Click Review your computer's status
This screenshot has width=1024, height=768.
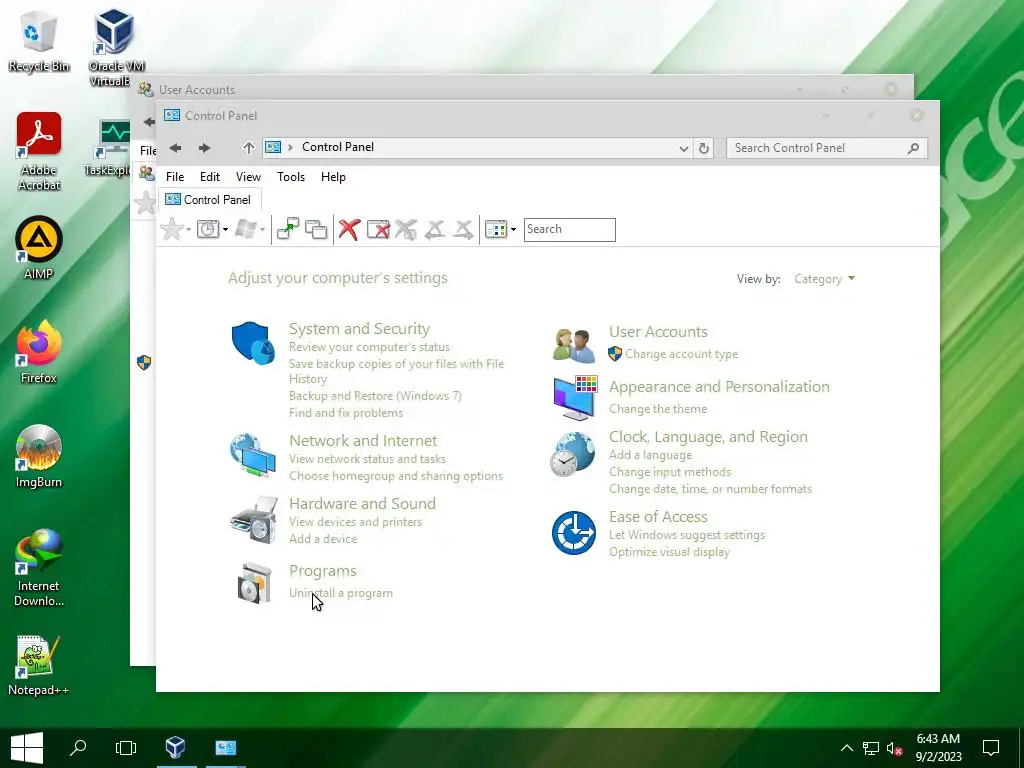click(369, 347)
